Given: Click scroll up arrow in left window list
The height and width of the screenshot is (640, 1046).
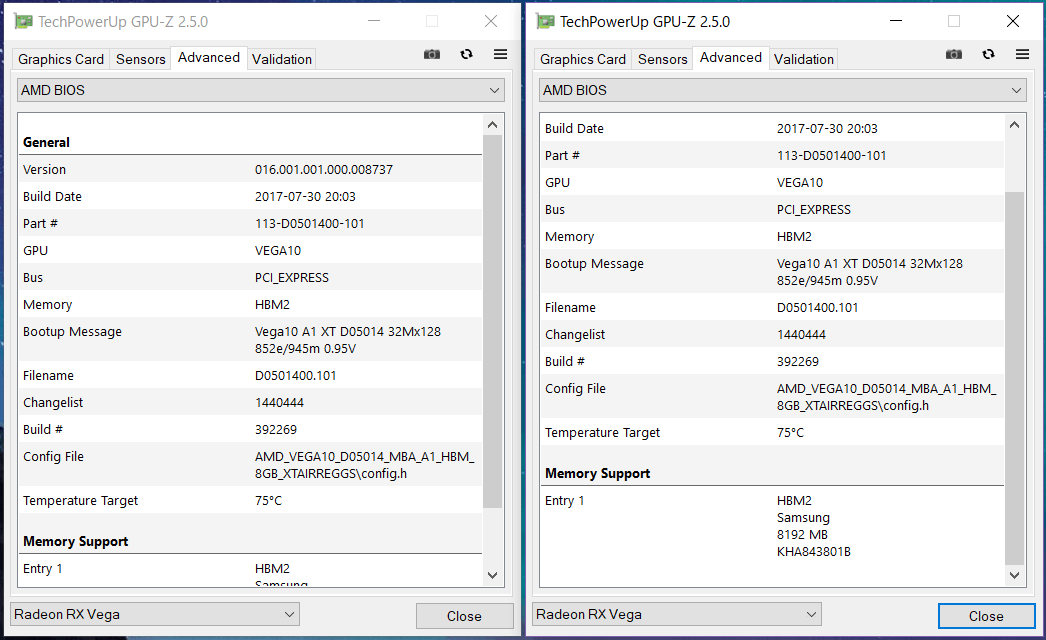Looking at the screenshot, I should [x=492, y=125].
